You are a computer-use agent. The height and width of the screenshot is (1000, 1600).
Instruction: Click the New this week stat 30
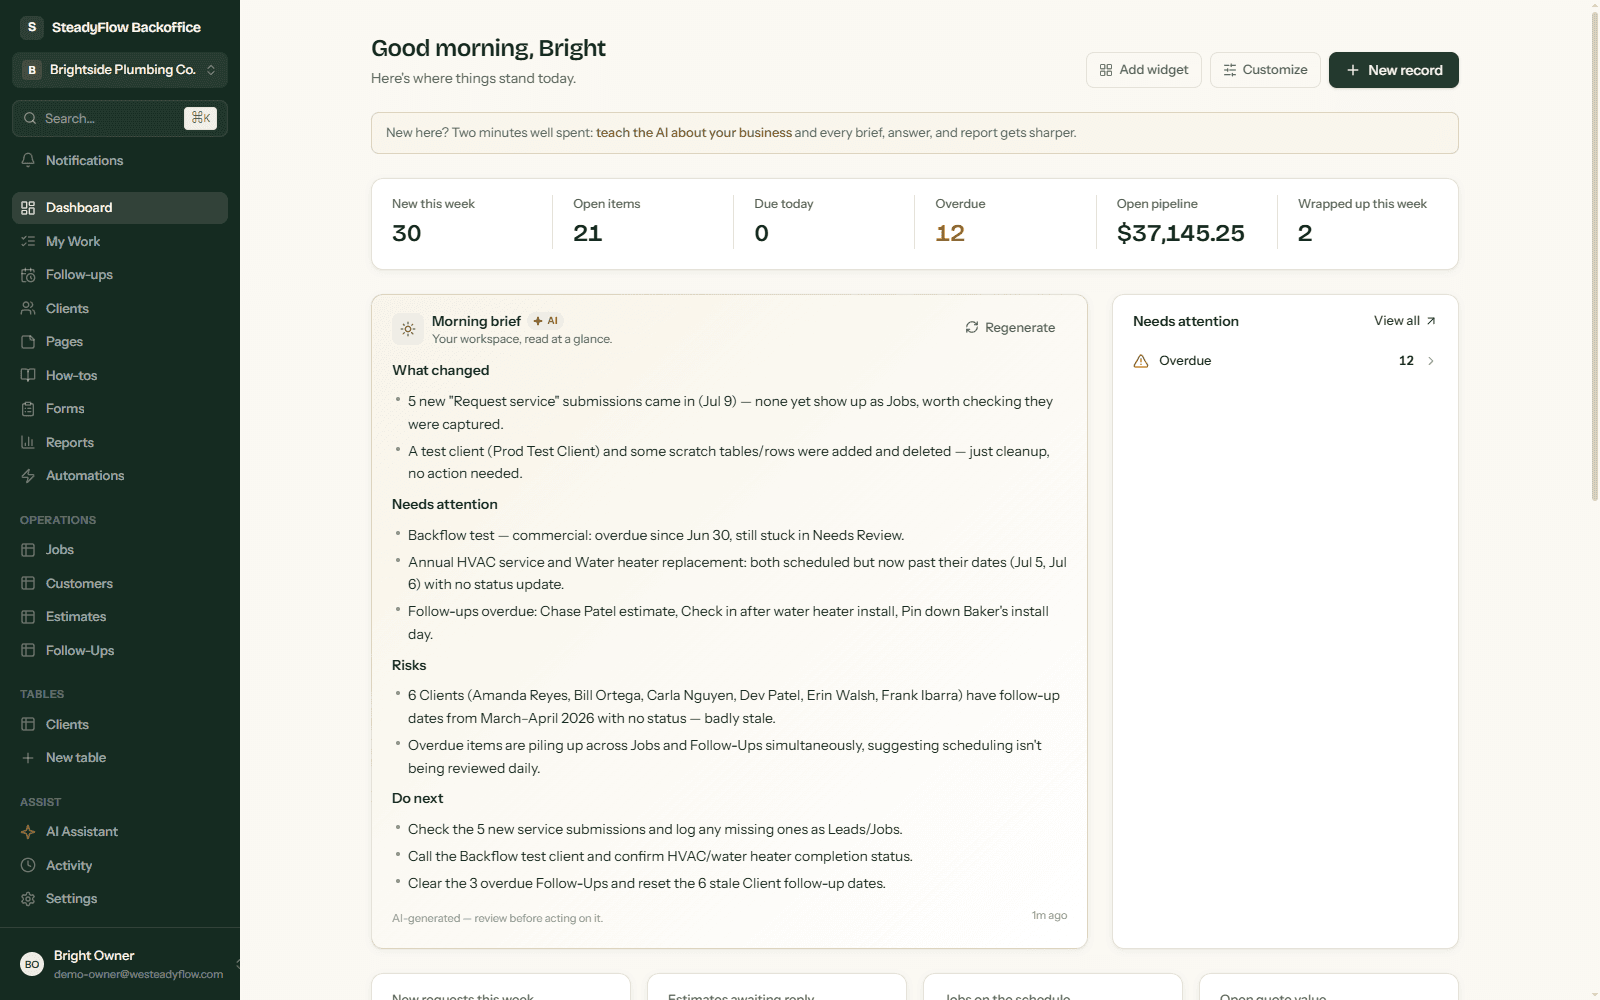[407, 233]
